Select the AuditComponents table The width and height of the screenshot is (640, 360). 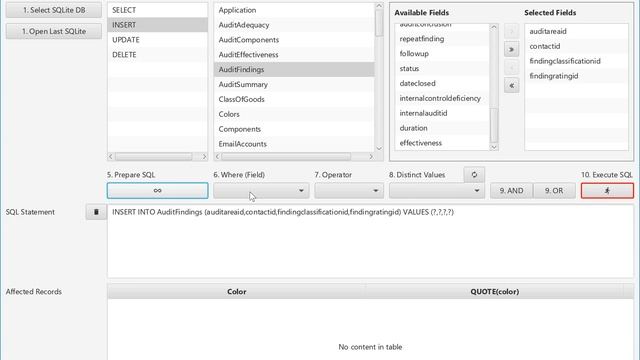294,40
